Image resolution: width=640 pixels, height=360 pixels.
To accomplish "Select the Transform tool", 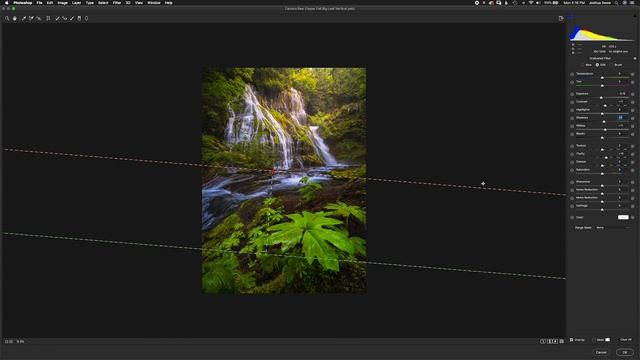I will click(x=48, y=18).
